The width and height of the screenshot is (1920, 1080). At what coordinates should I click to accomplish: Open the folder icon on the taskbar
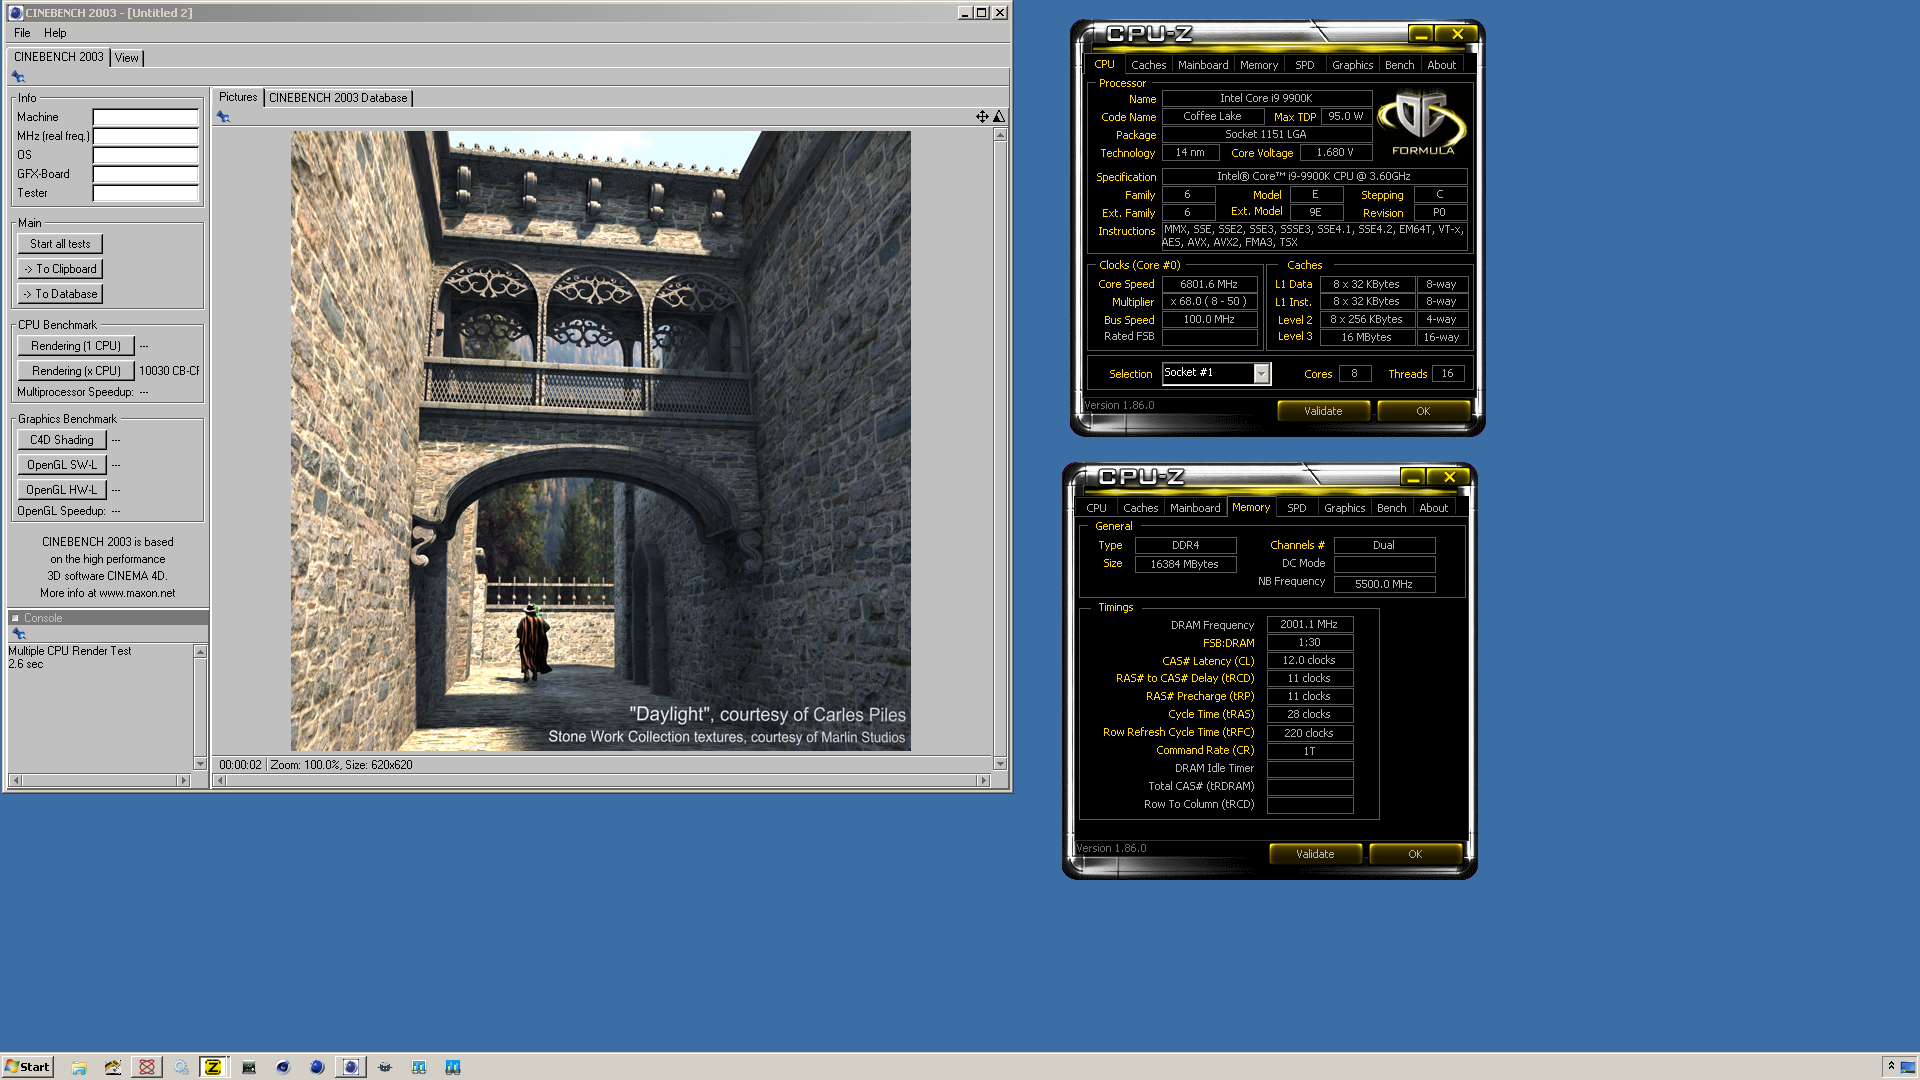click(x=79, y=1067)
